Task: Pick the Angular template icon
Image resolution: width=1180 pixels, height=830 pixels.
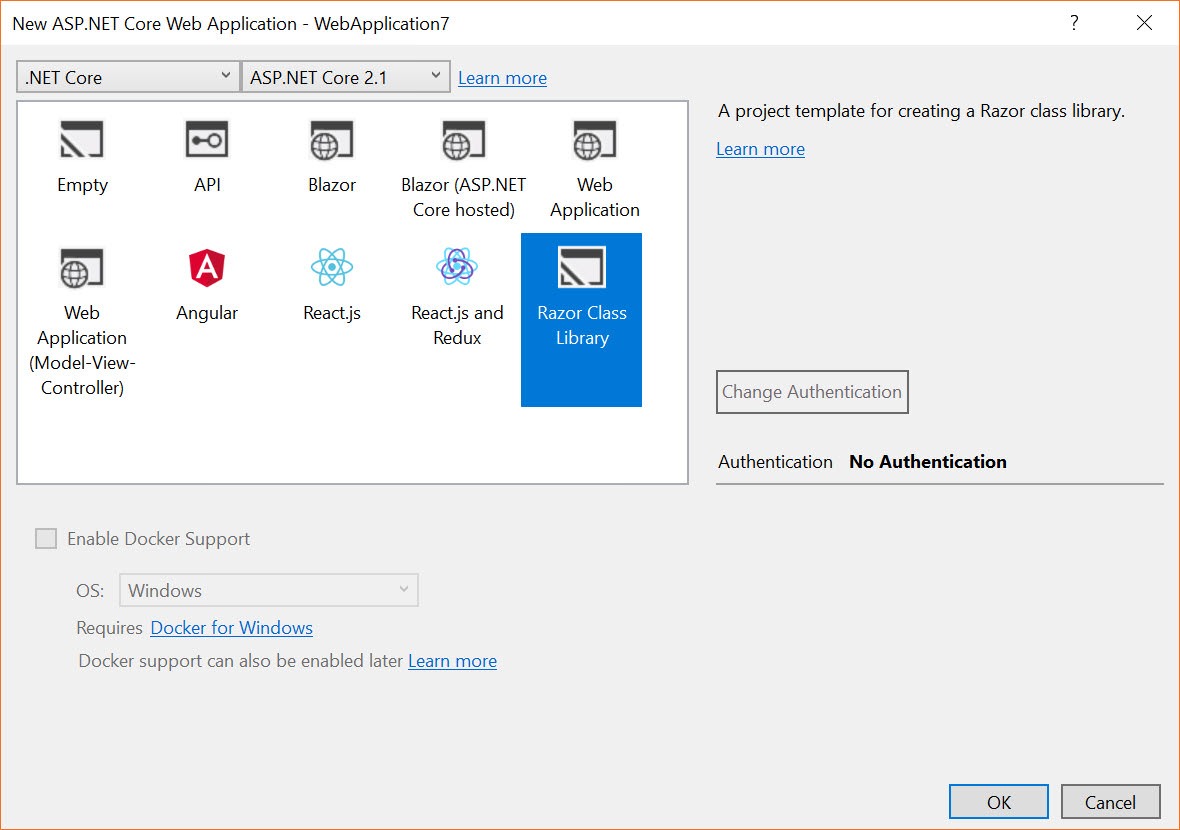Action: [x=207, y=269]
